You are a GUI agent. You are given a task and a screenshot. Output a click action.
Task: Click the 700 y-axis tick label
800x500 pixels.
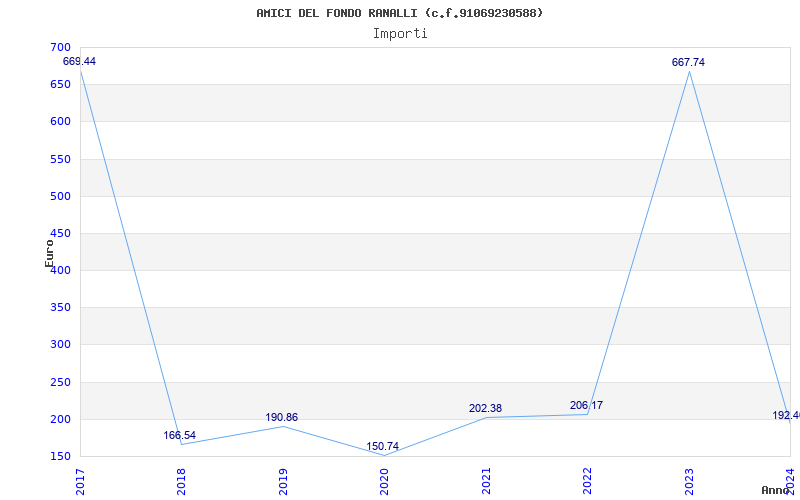point(60,47)
